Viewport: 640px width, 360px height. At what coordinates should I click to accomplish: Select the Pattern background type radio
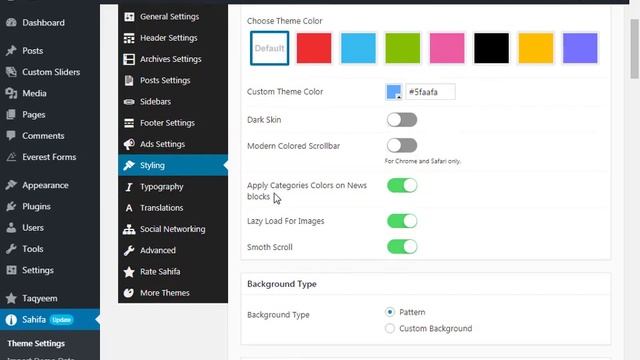pyautogui.click(x=390, y=312)
